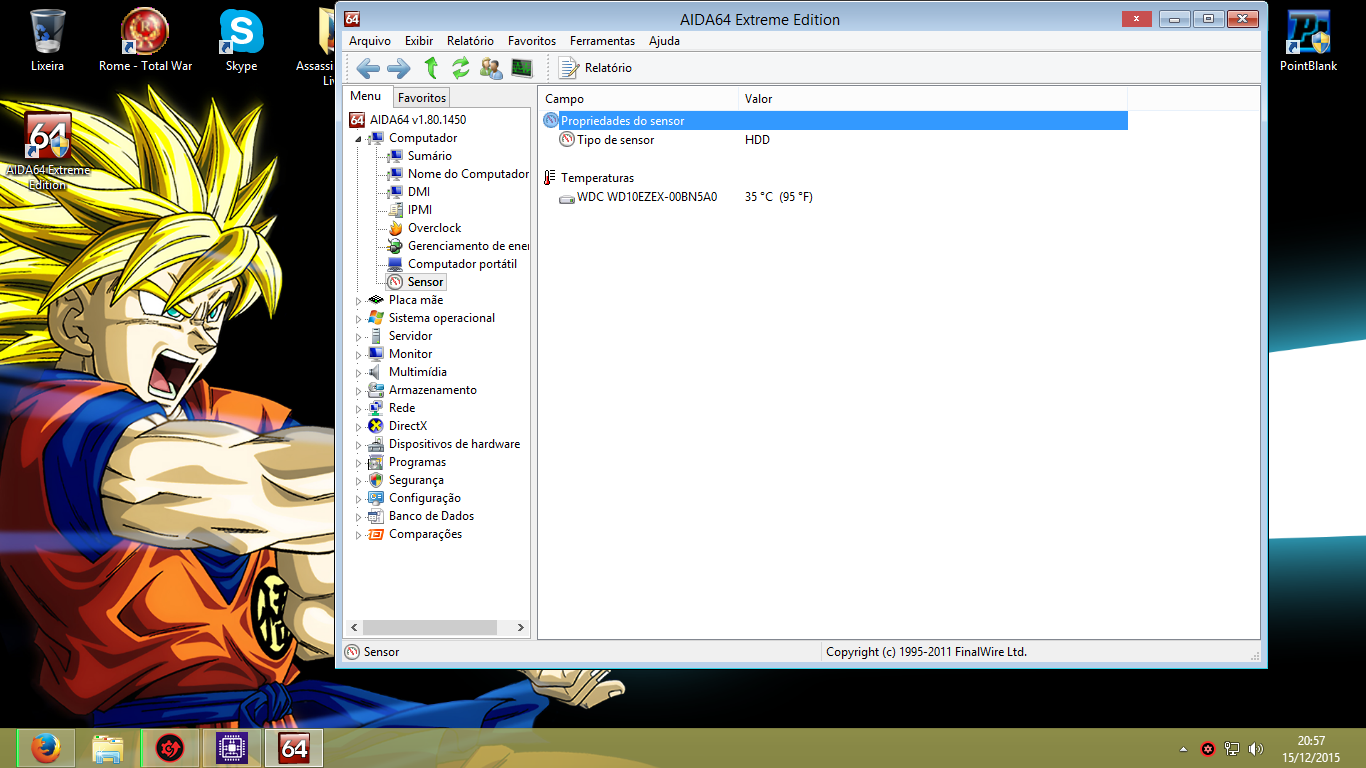
Task: Expand the Sistema operacional node
Action: point(359,319)
